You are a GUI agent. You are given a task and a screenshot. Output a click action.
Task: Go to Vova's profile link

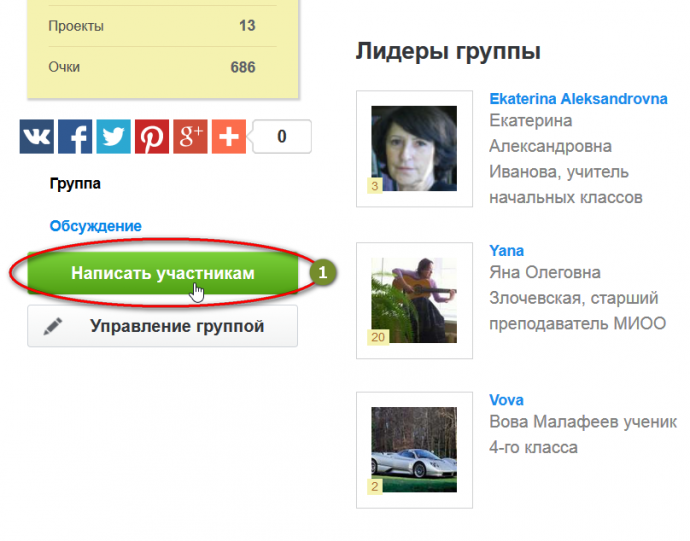pyautogui.click(x=506, y=400)
